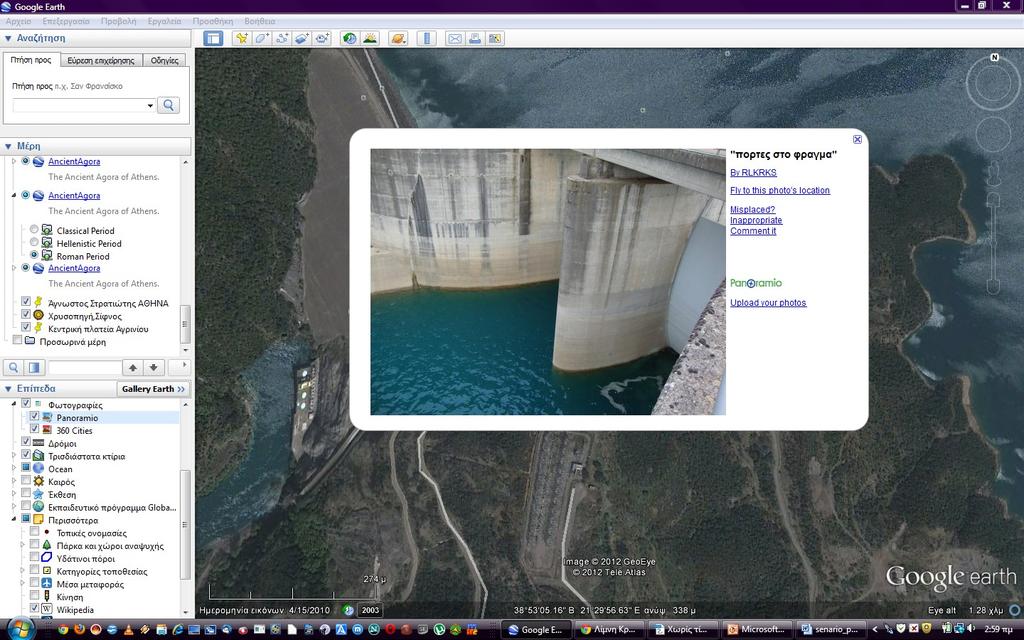1024x640 pixels.
Task: Click the Επίπεδα panel vertical scrollbar
Action: [x=185, y=524]
